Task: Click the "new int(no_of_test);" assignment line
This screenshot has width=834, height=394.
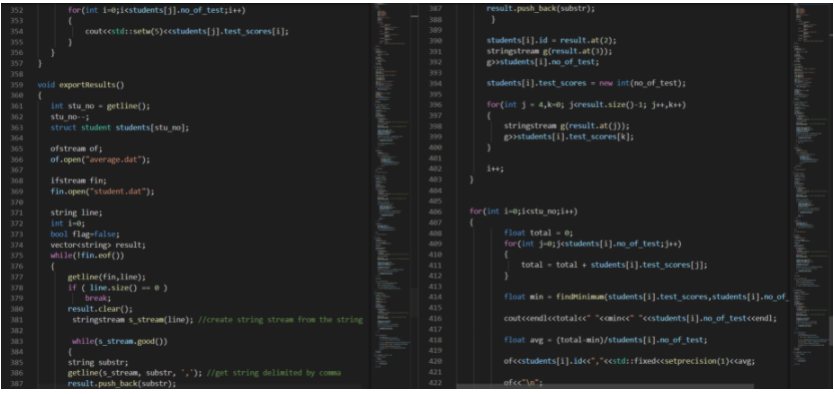Action: 587,83
